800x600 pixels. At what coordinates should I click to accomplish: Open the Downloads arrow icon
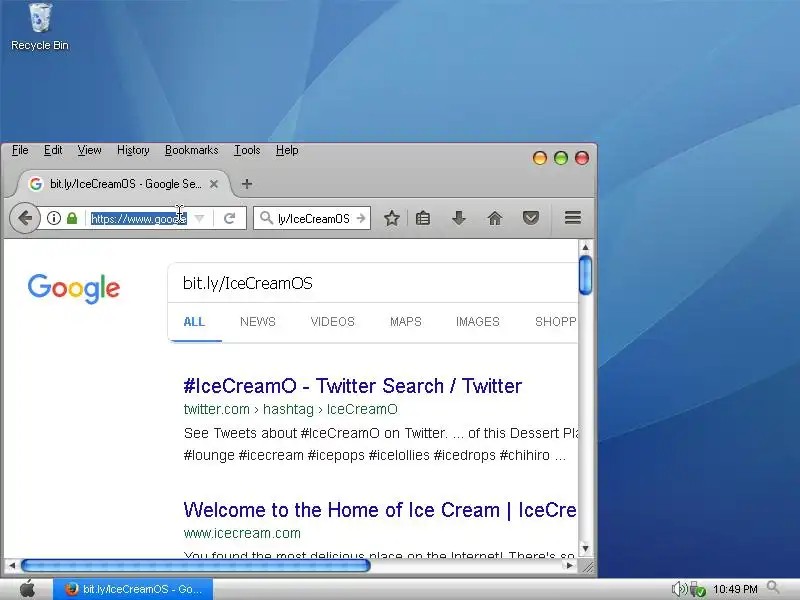click(x=459, y=218)
